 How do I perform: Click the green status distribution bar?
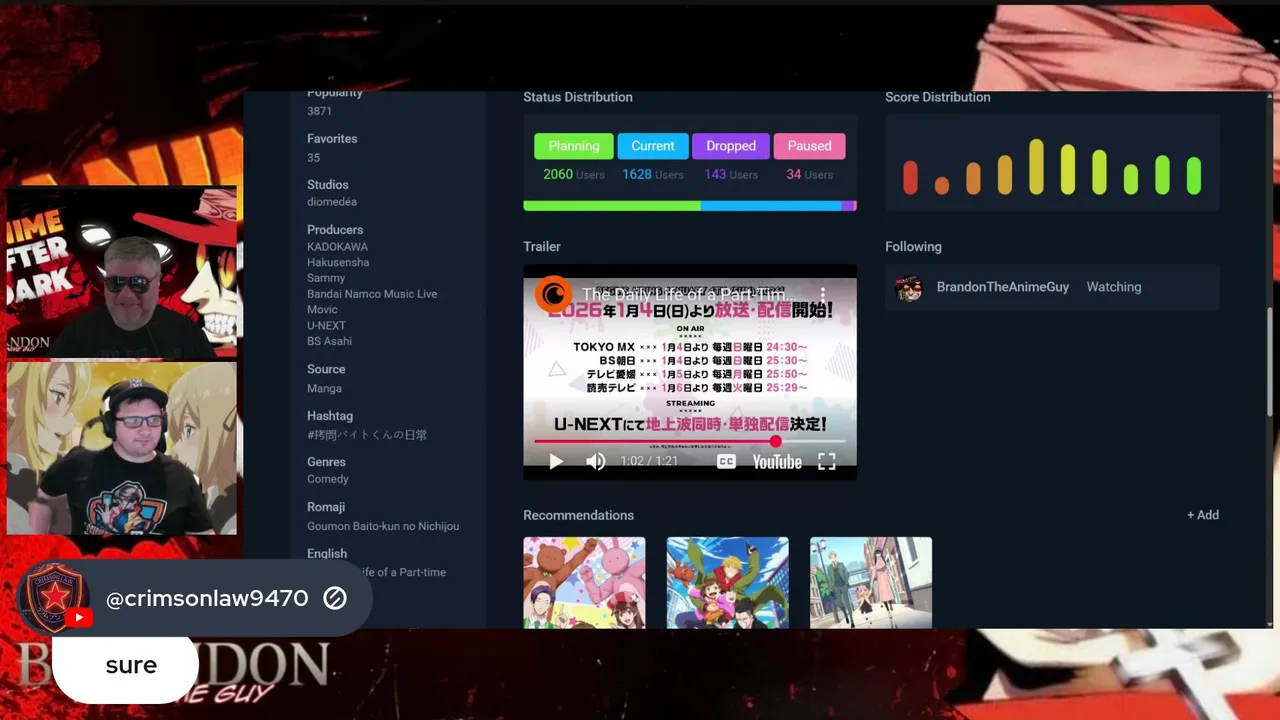coord(612,206)
